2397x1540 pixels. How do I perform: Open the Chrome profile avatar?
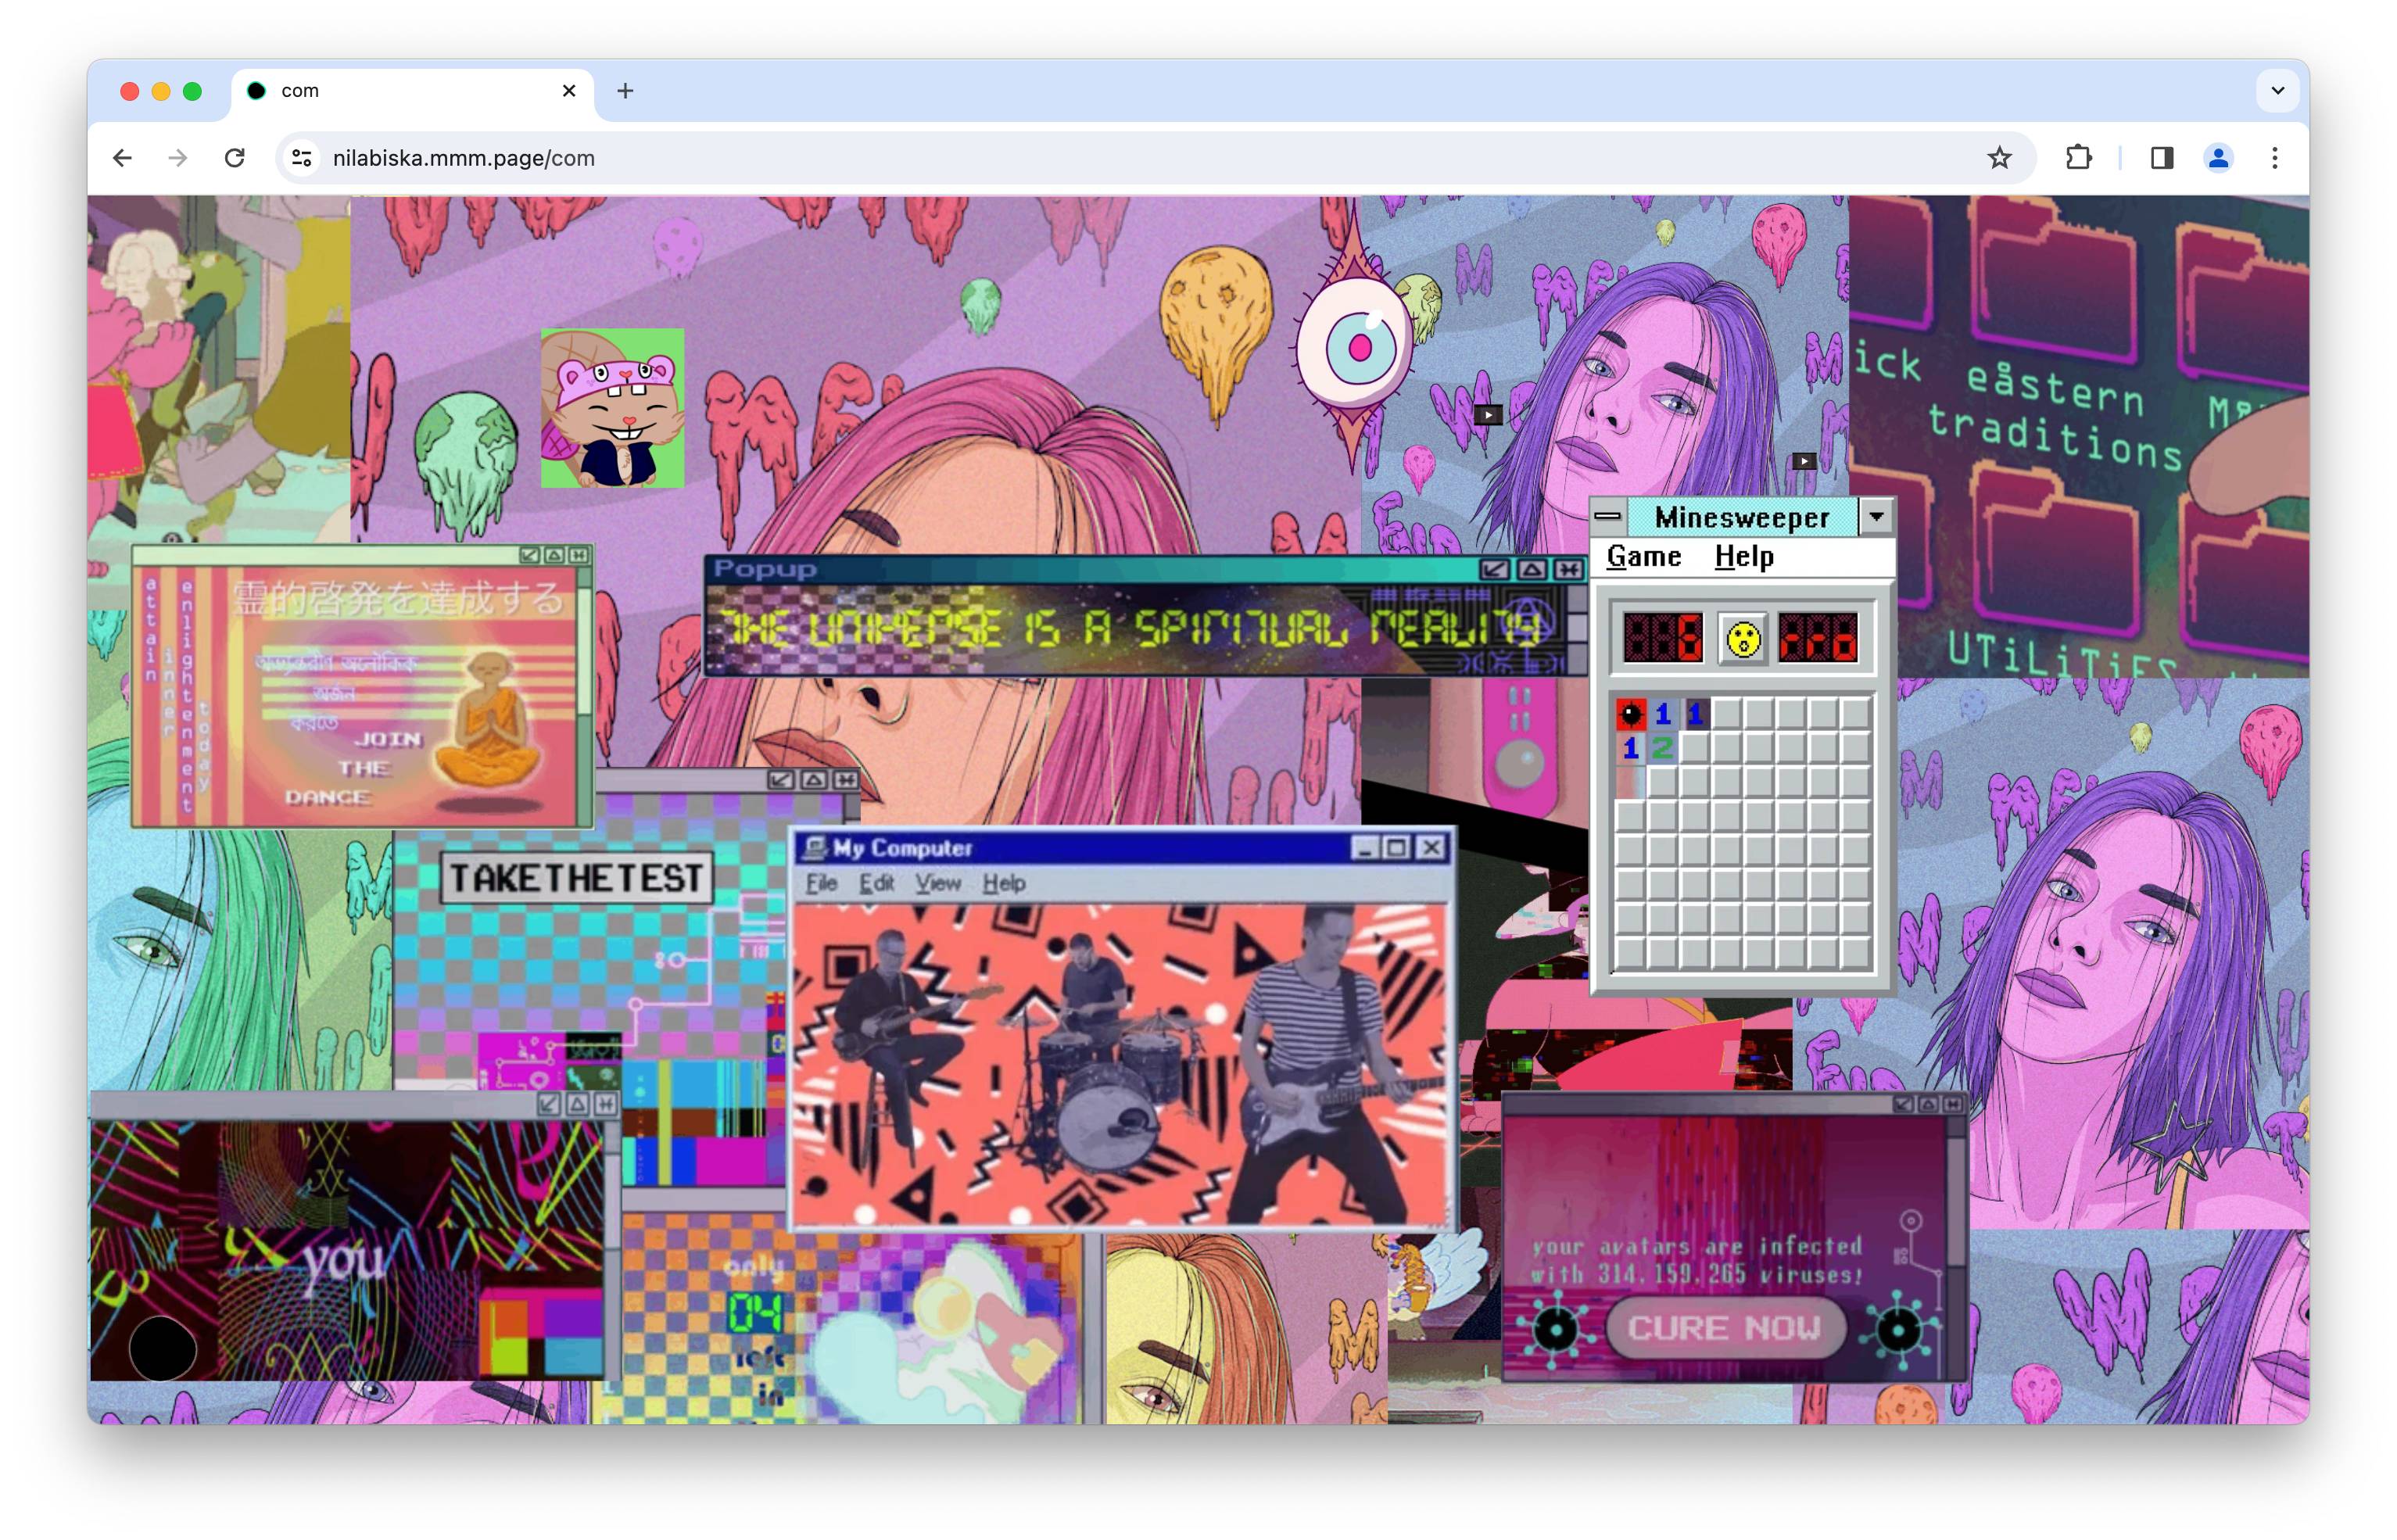point(2217,158)
